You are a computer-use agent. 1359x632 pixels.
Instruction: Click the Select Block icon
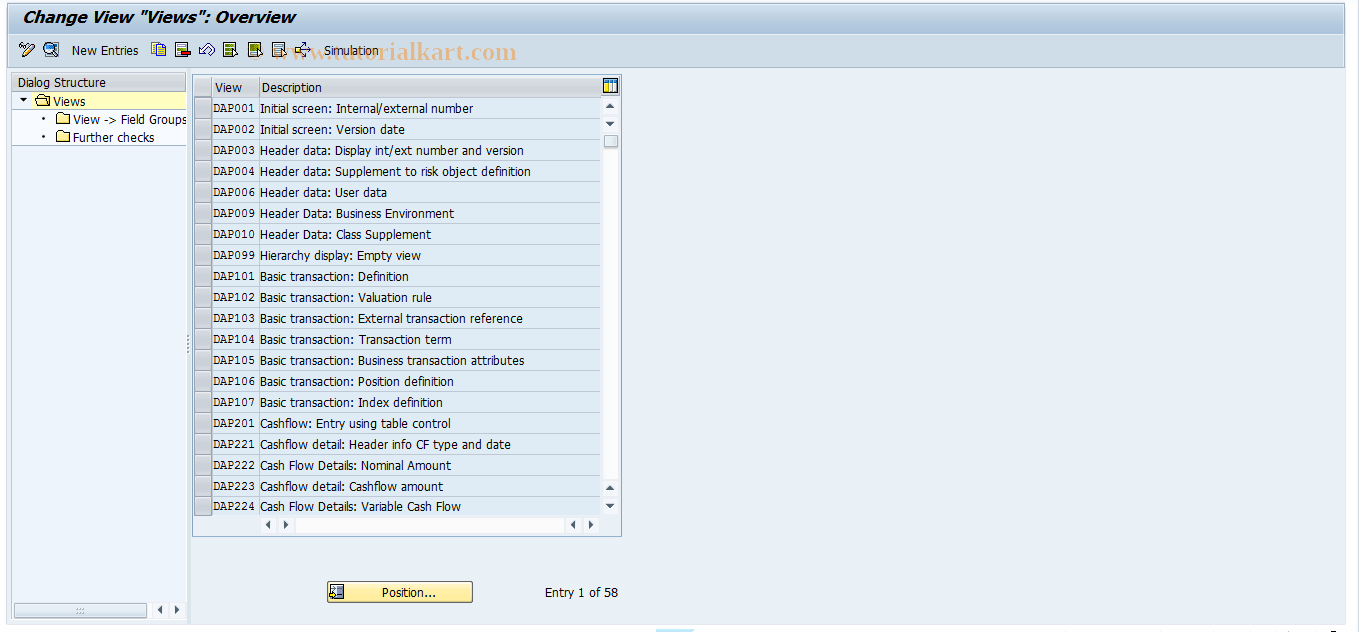[x=255, y=50]
